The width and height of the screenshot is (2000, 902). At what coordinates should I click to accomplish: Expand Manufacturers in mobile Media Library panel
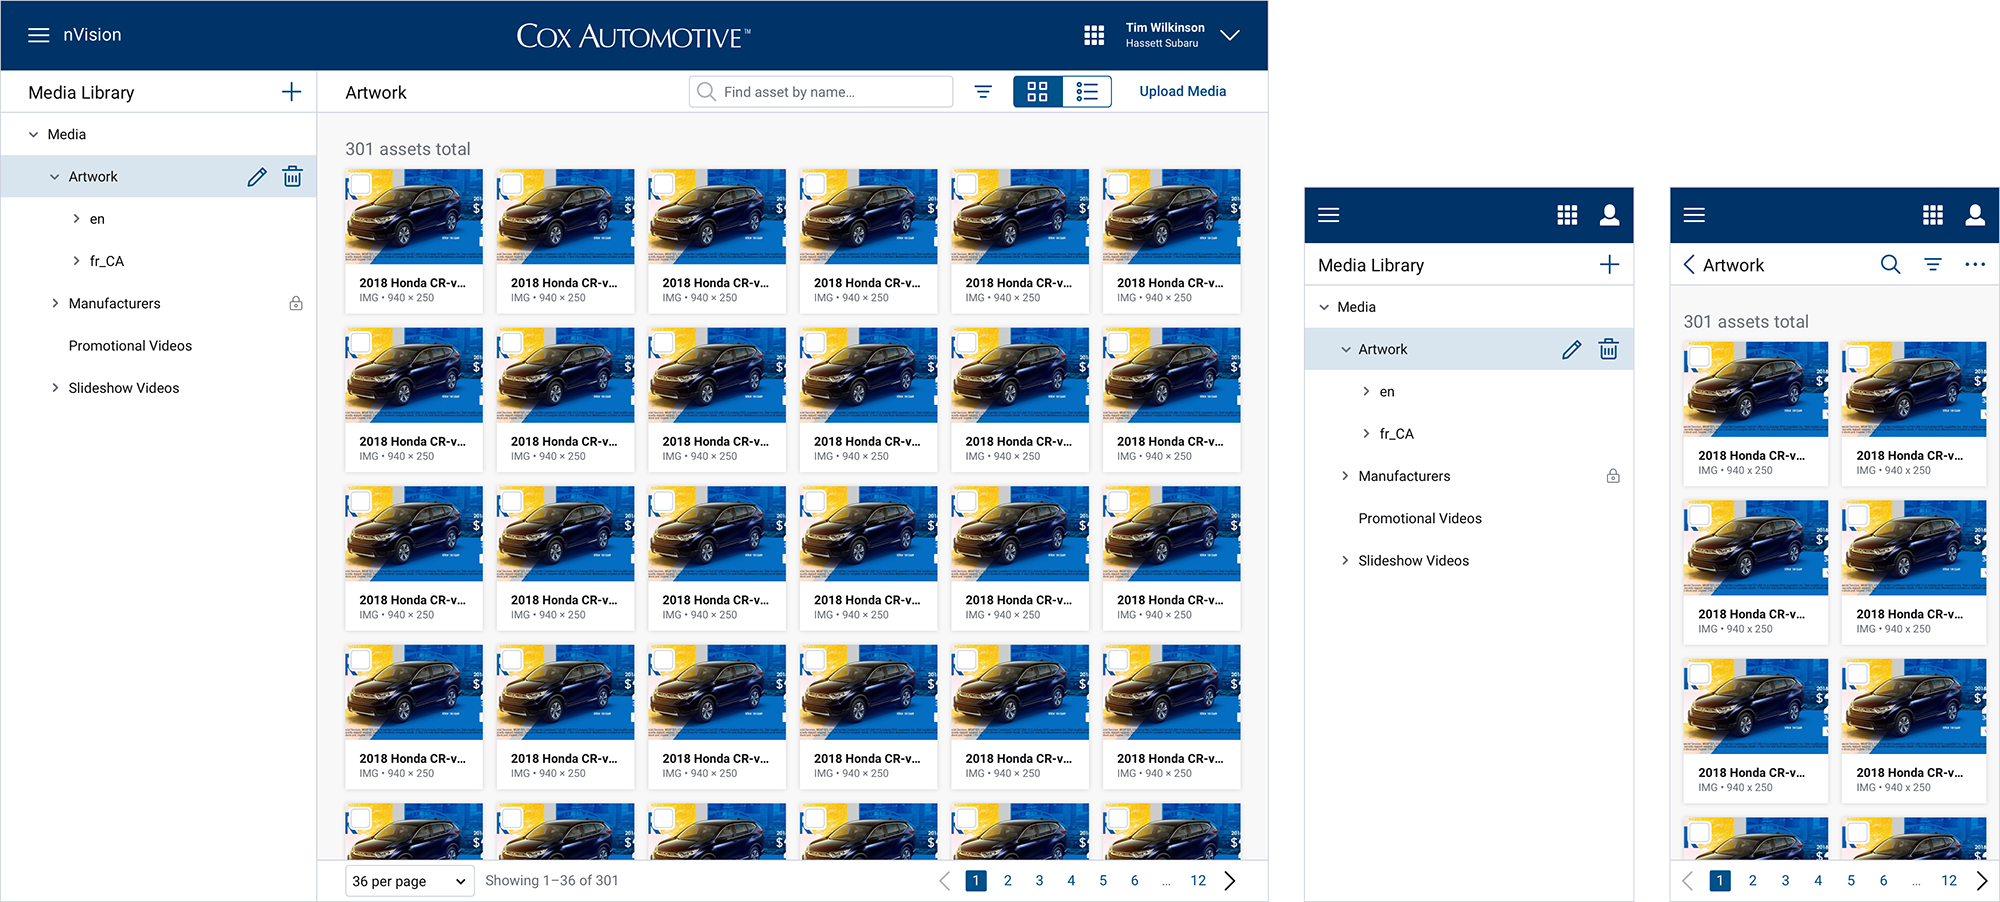pyautogui.click(x=1345, y=476)
